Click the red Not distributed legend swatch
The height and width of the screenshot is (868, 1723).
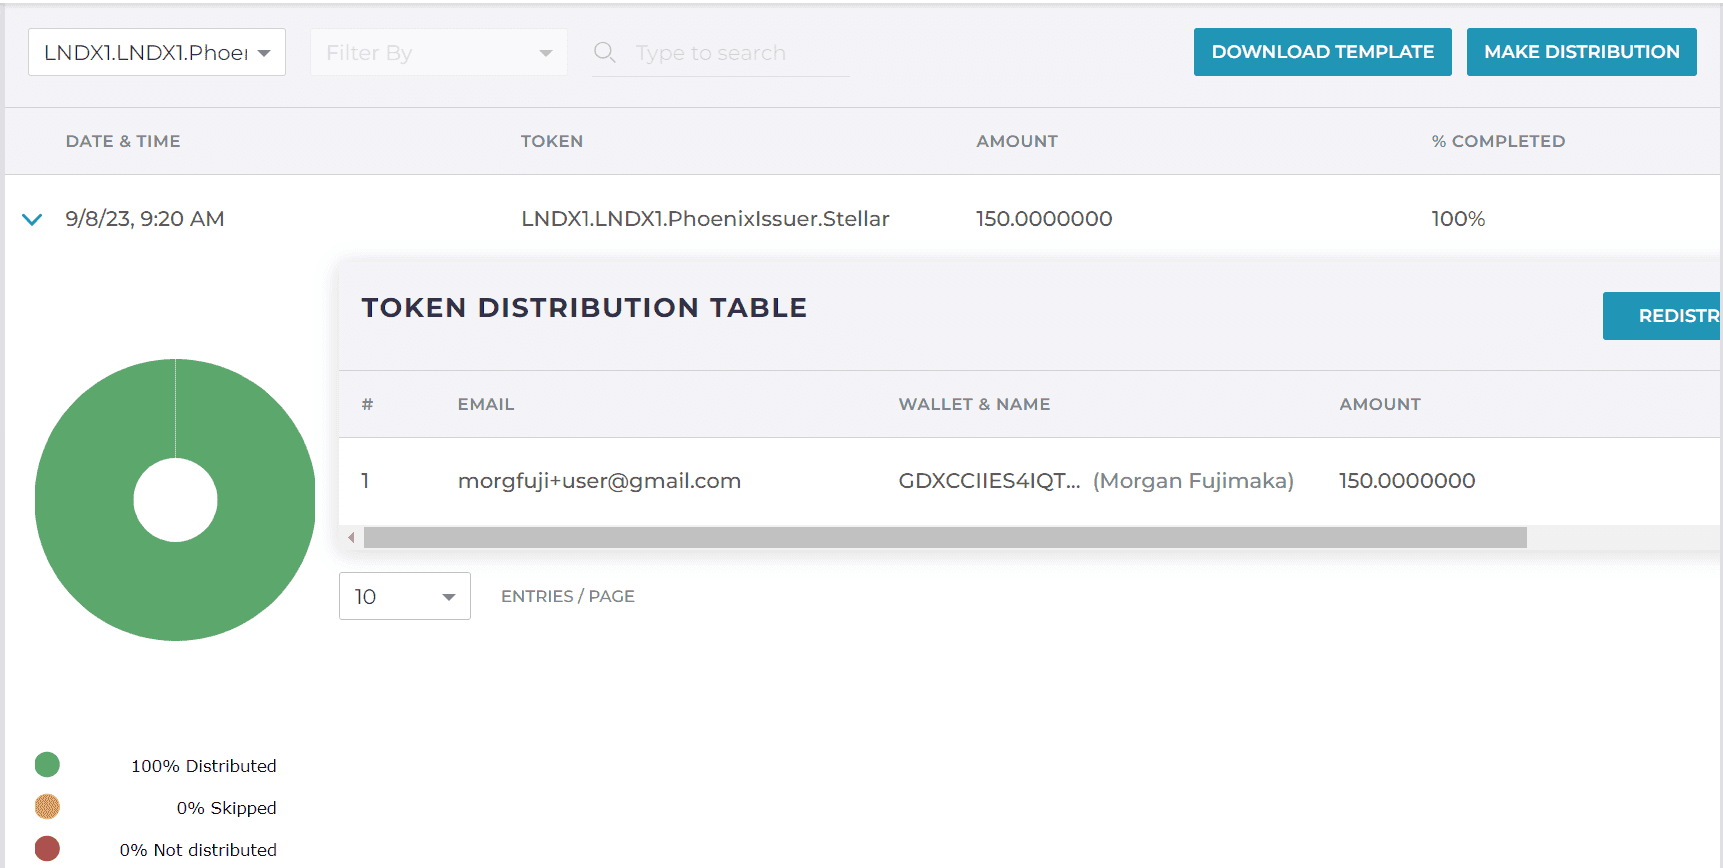(x=47, y=849)
